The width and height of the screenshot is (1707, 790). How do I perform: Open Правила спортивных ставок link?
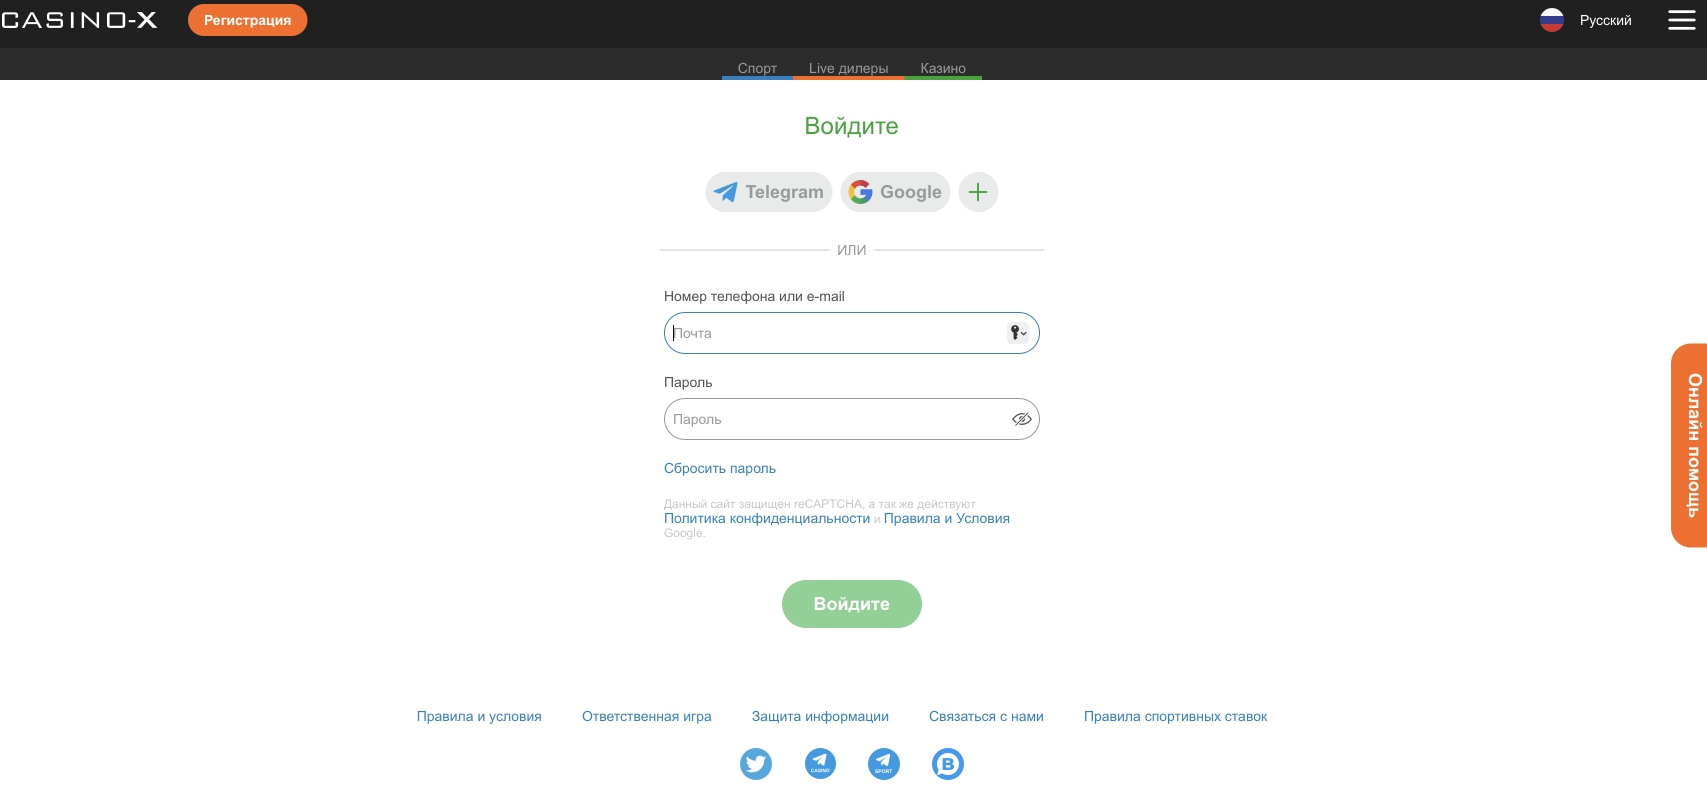pyautogui.click(x=1175, y=716)
